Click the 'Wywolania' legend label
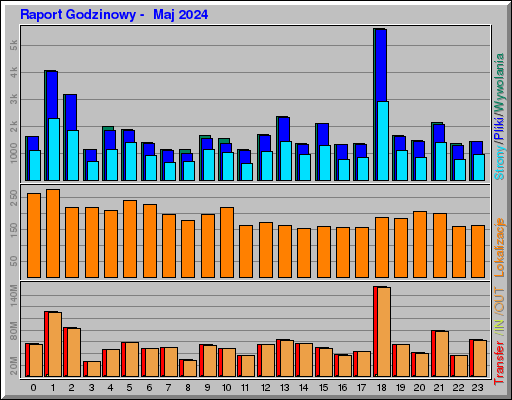 coord(499,83)
